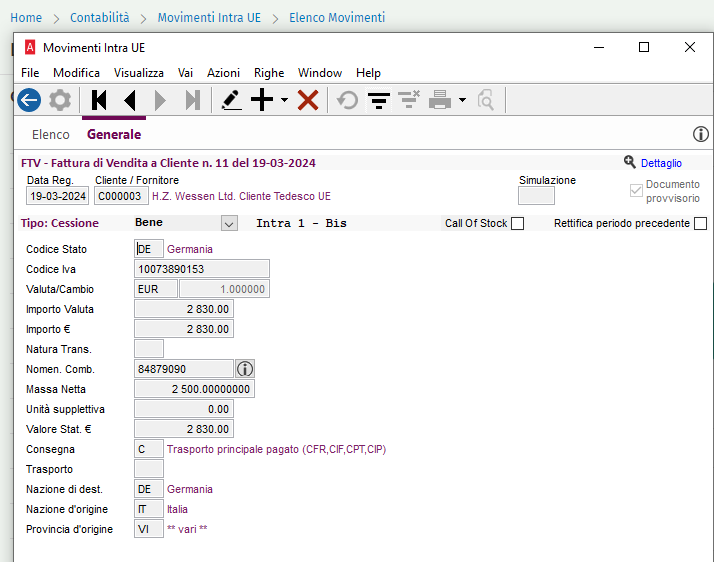Click the Valore Stat. € field
714x562 pixels.
coord(184,429)
